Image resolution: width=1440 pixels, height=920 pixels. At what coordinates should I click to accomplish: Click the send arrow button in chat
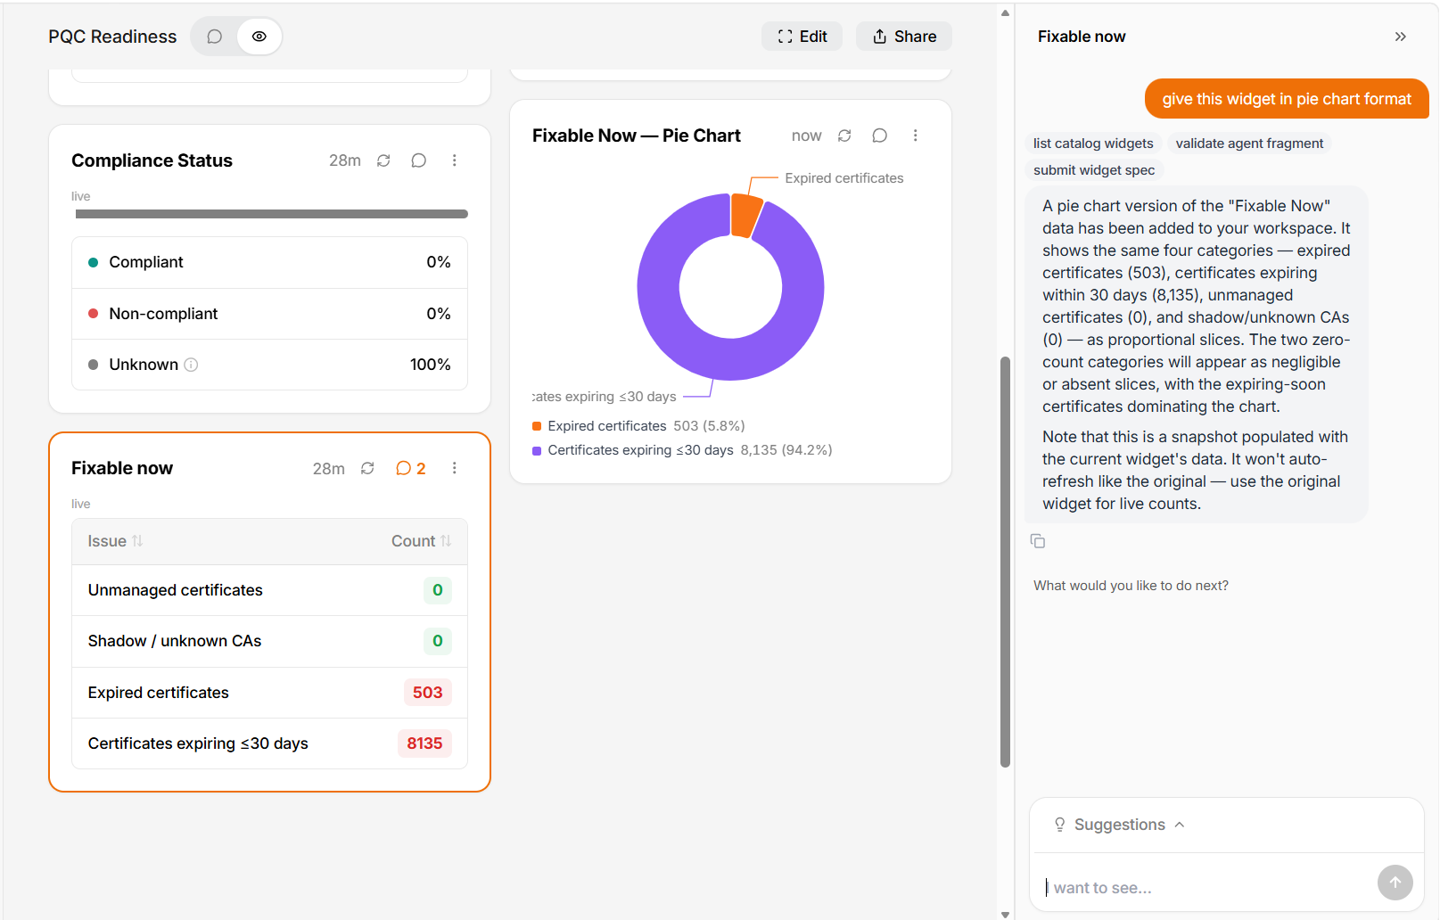point(1395,883)
